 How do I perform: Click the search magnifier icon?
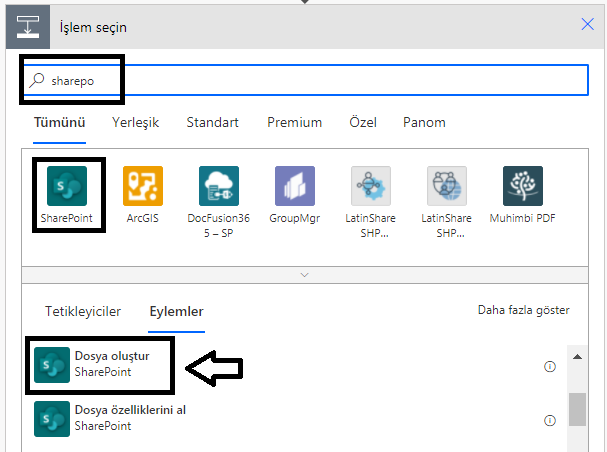(37, 80)
